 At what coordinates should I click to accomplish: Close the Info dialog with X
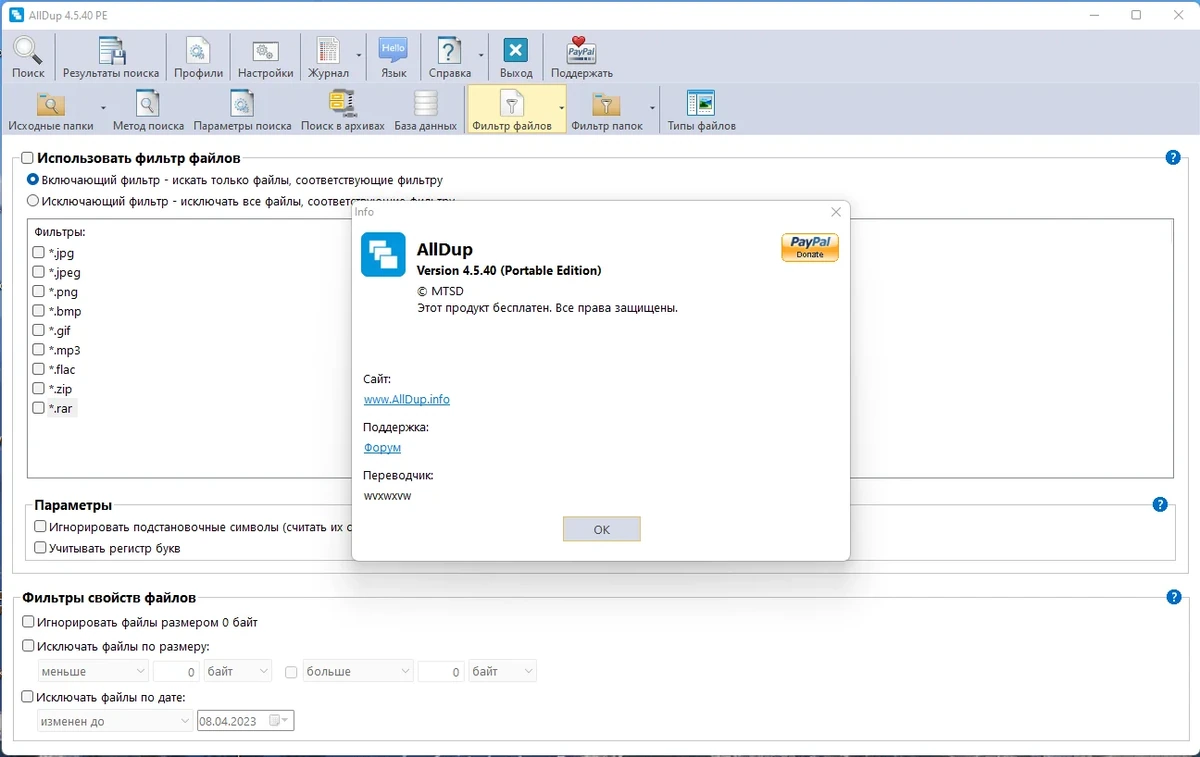pos(836,212)
